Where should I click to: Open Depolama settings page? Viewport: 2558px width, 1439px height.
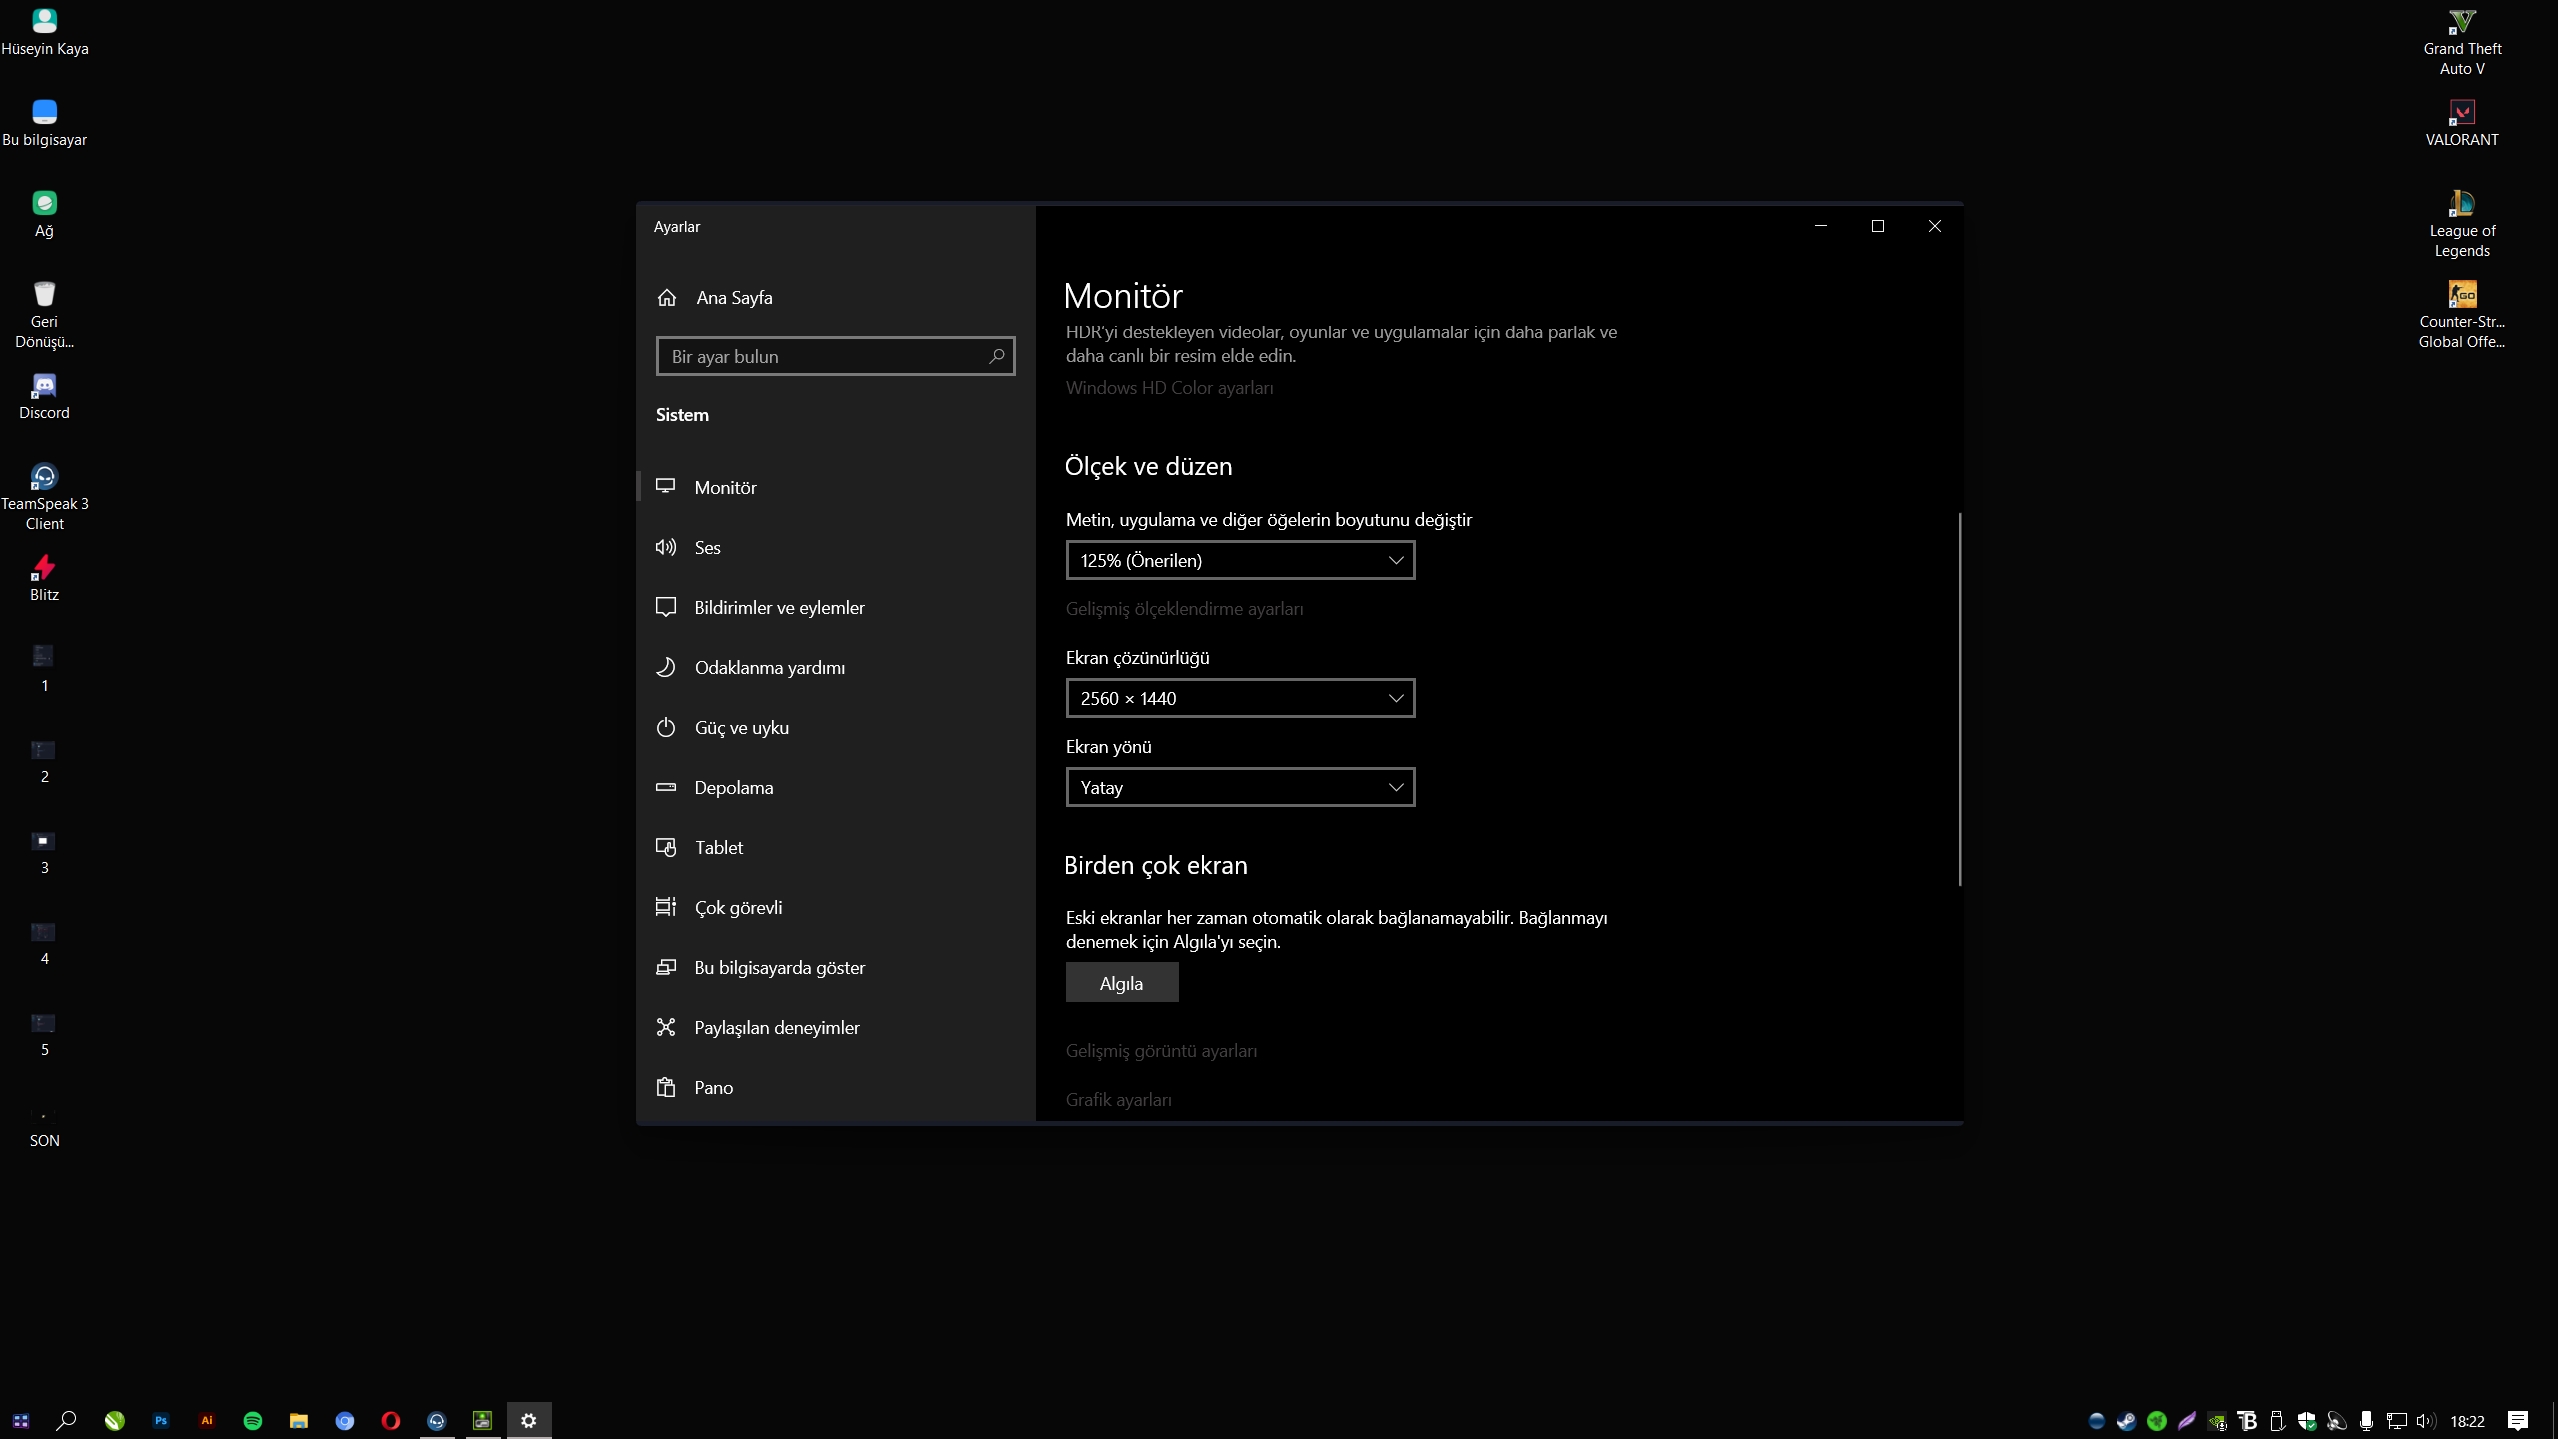733,787
